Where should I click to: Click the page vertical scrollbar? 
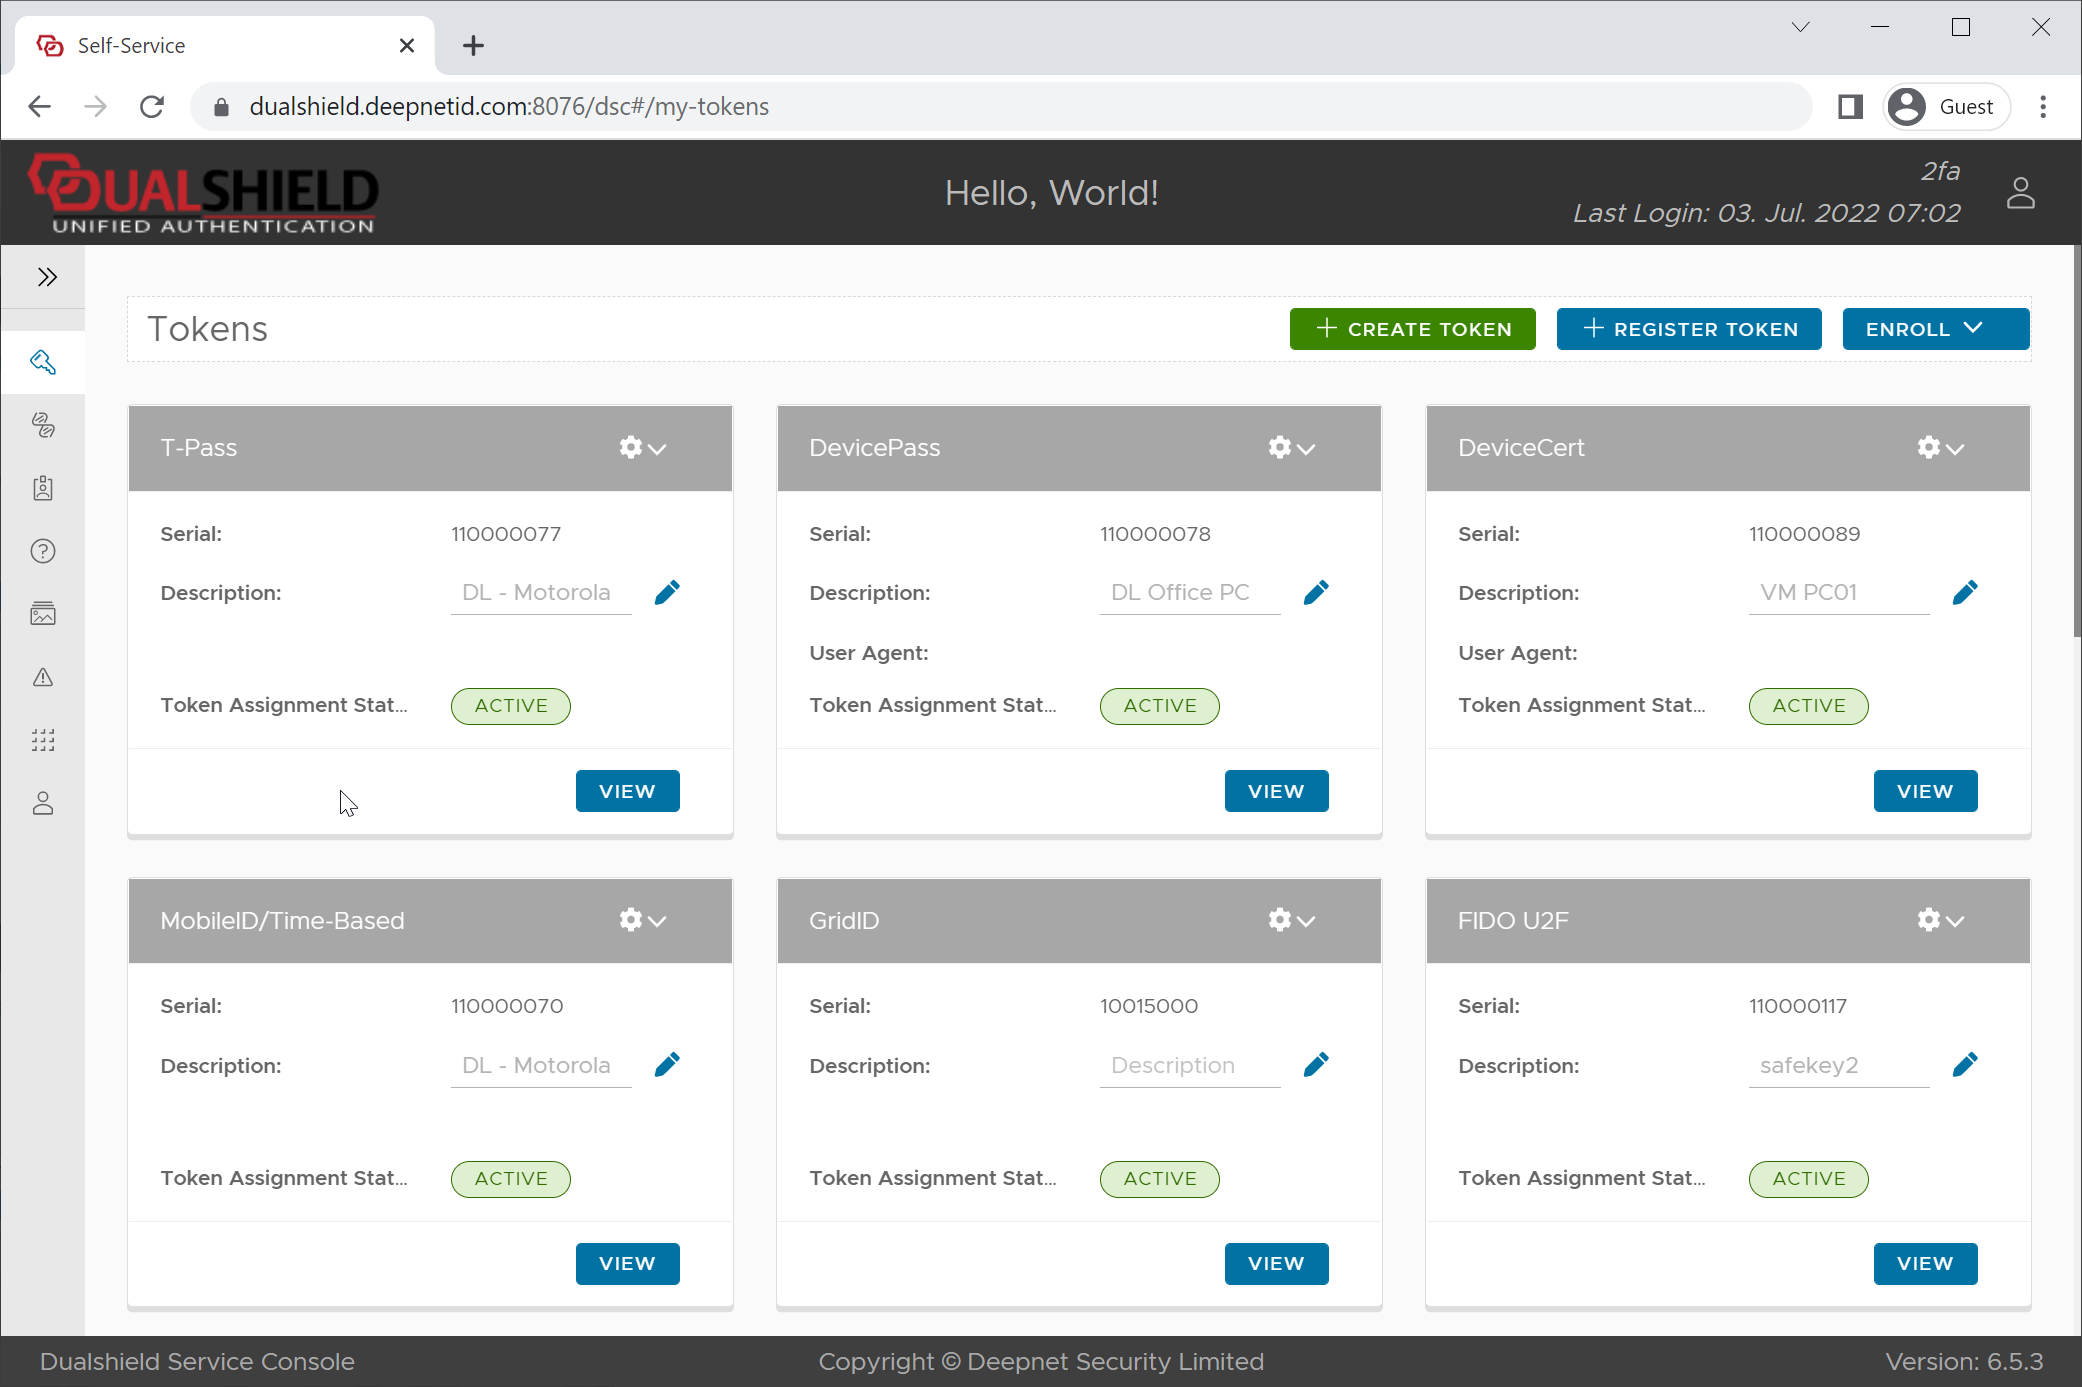[x=2076, y=440]
